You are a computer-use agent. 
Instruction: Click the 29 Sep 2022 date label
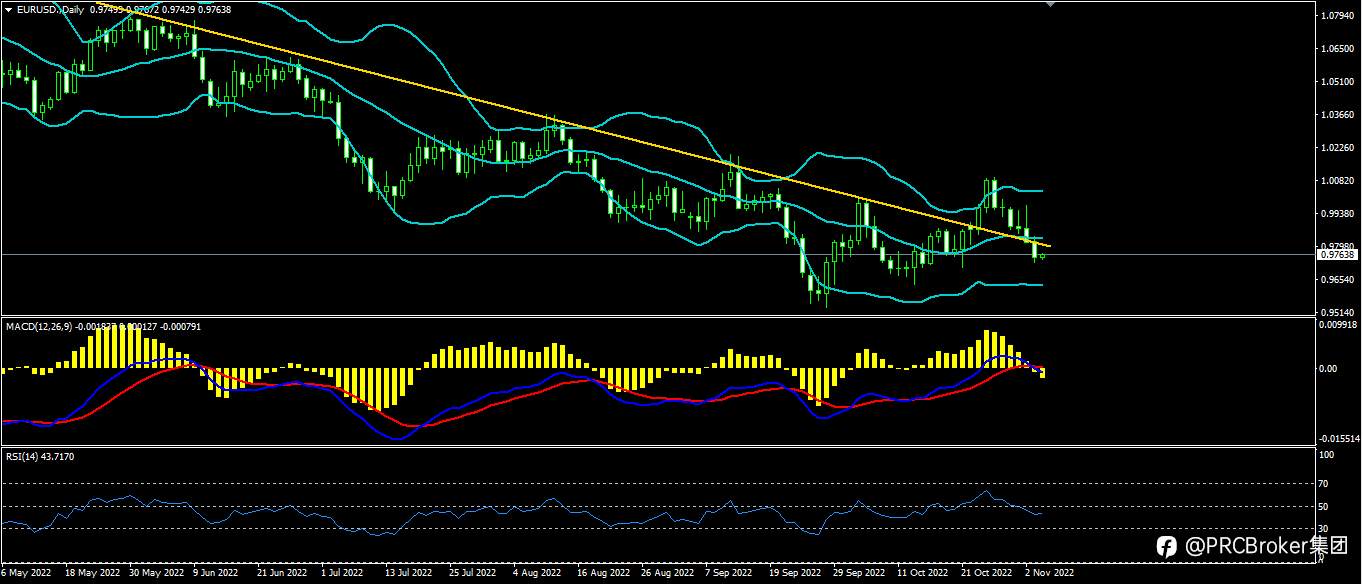coord(859,574)
